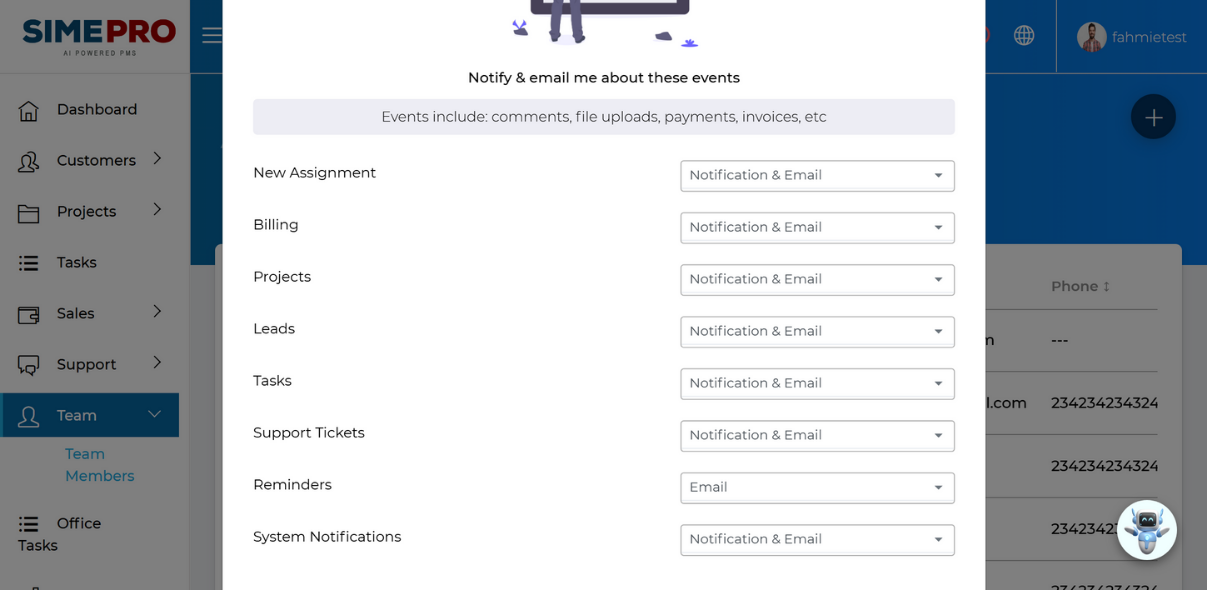Click the plus add button
The height and width of the screenshot is (590, 1207).
[x=1153, y=117]
